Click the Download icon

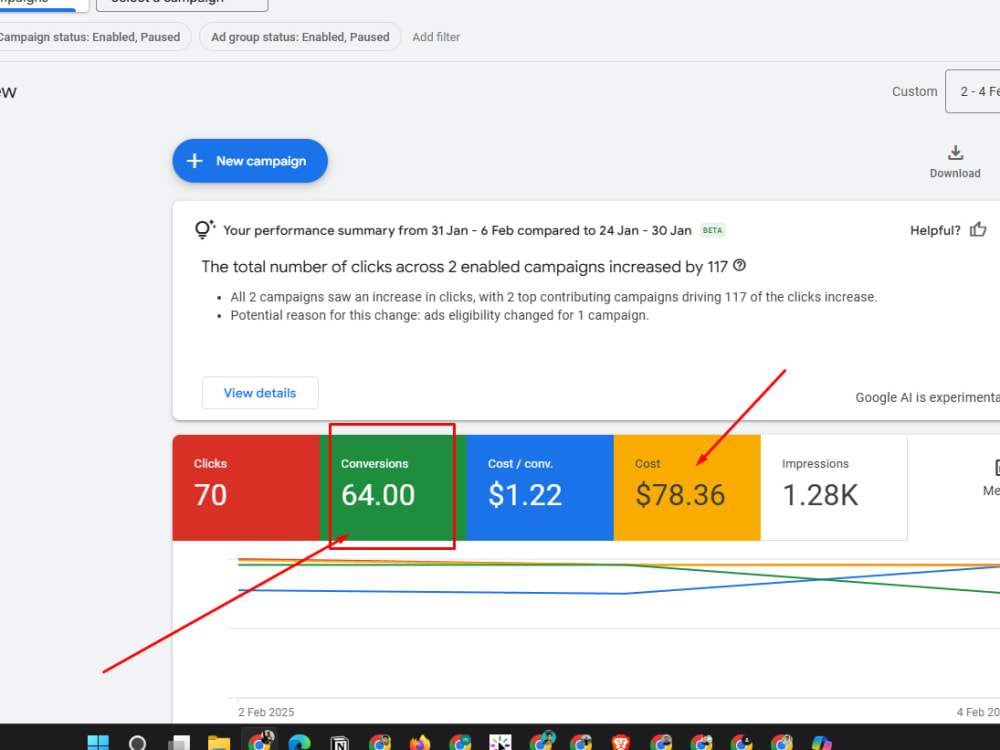pos(955,153)
